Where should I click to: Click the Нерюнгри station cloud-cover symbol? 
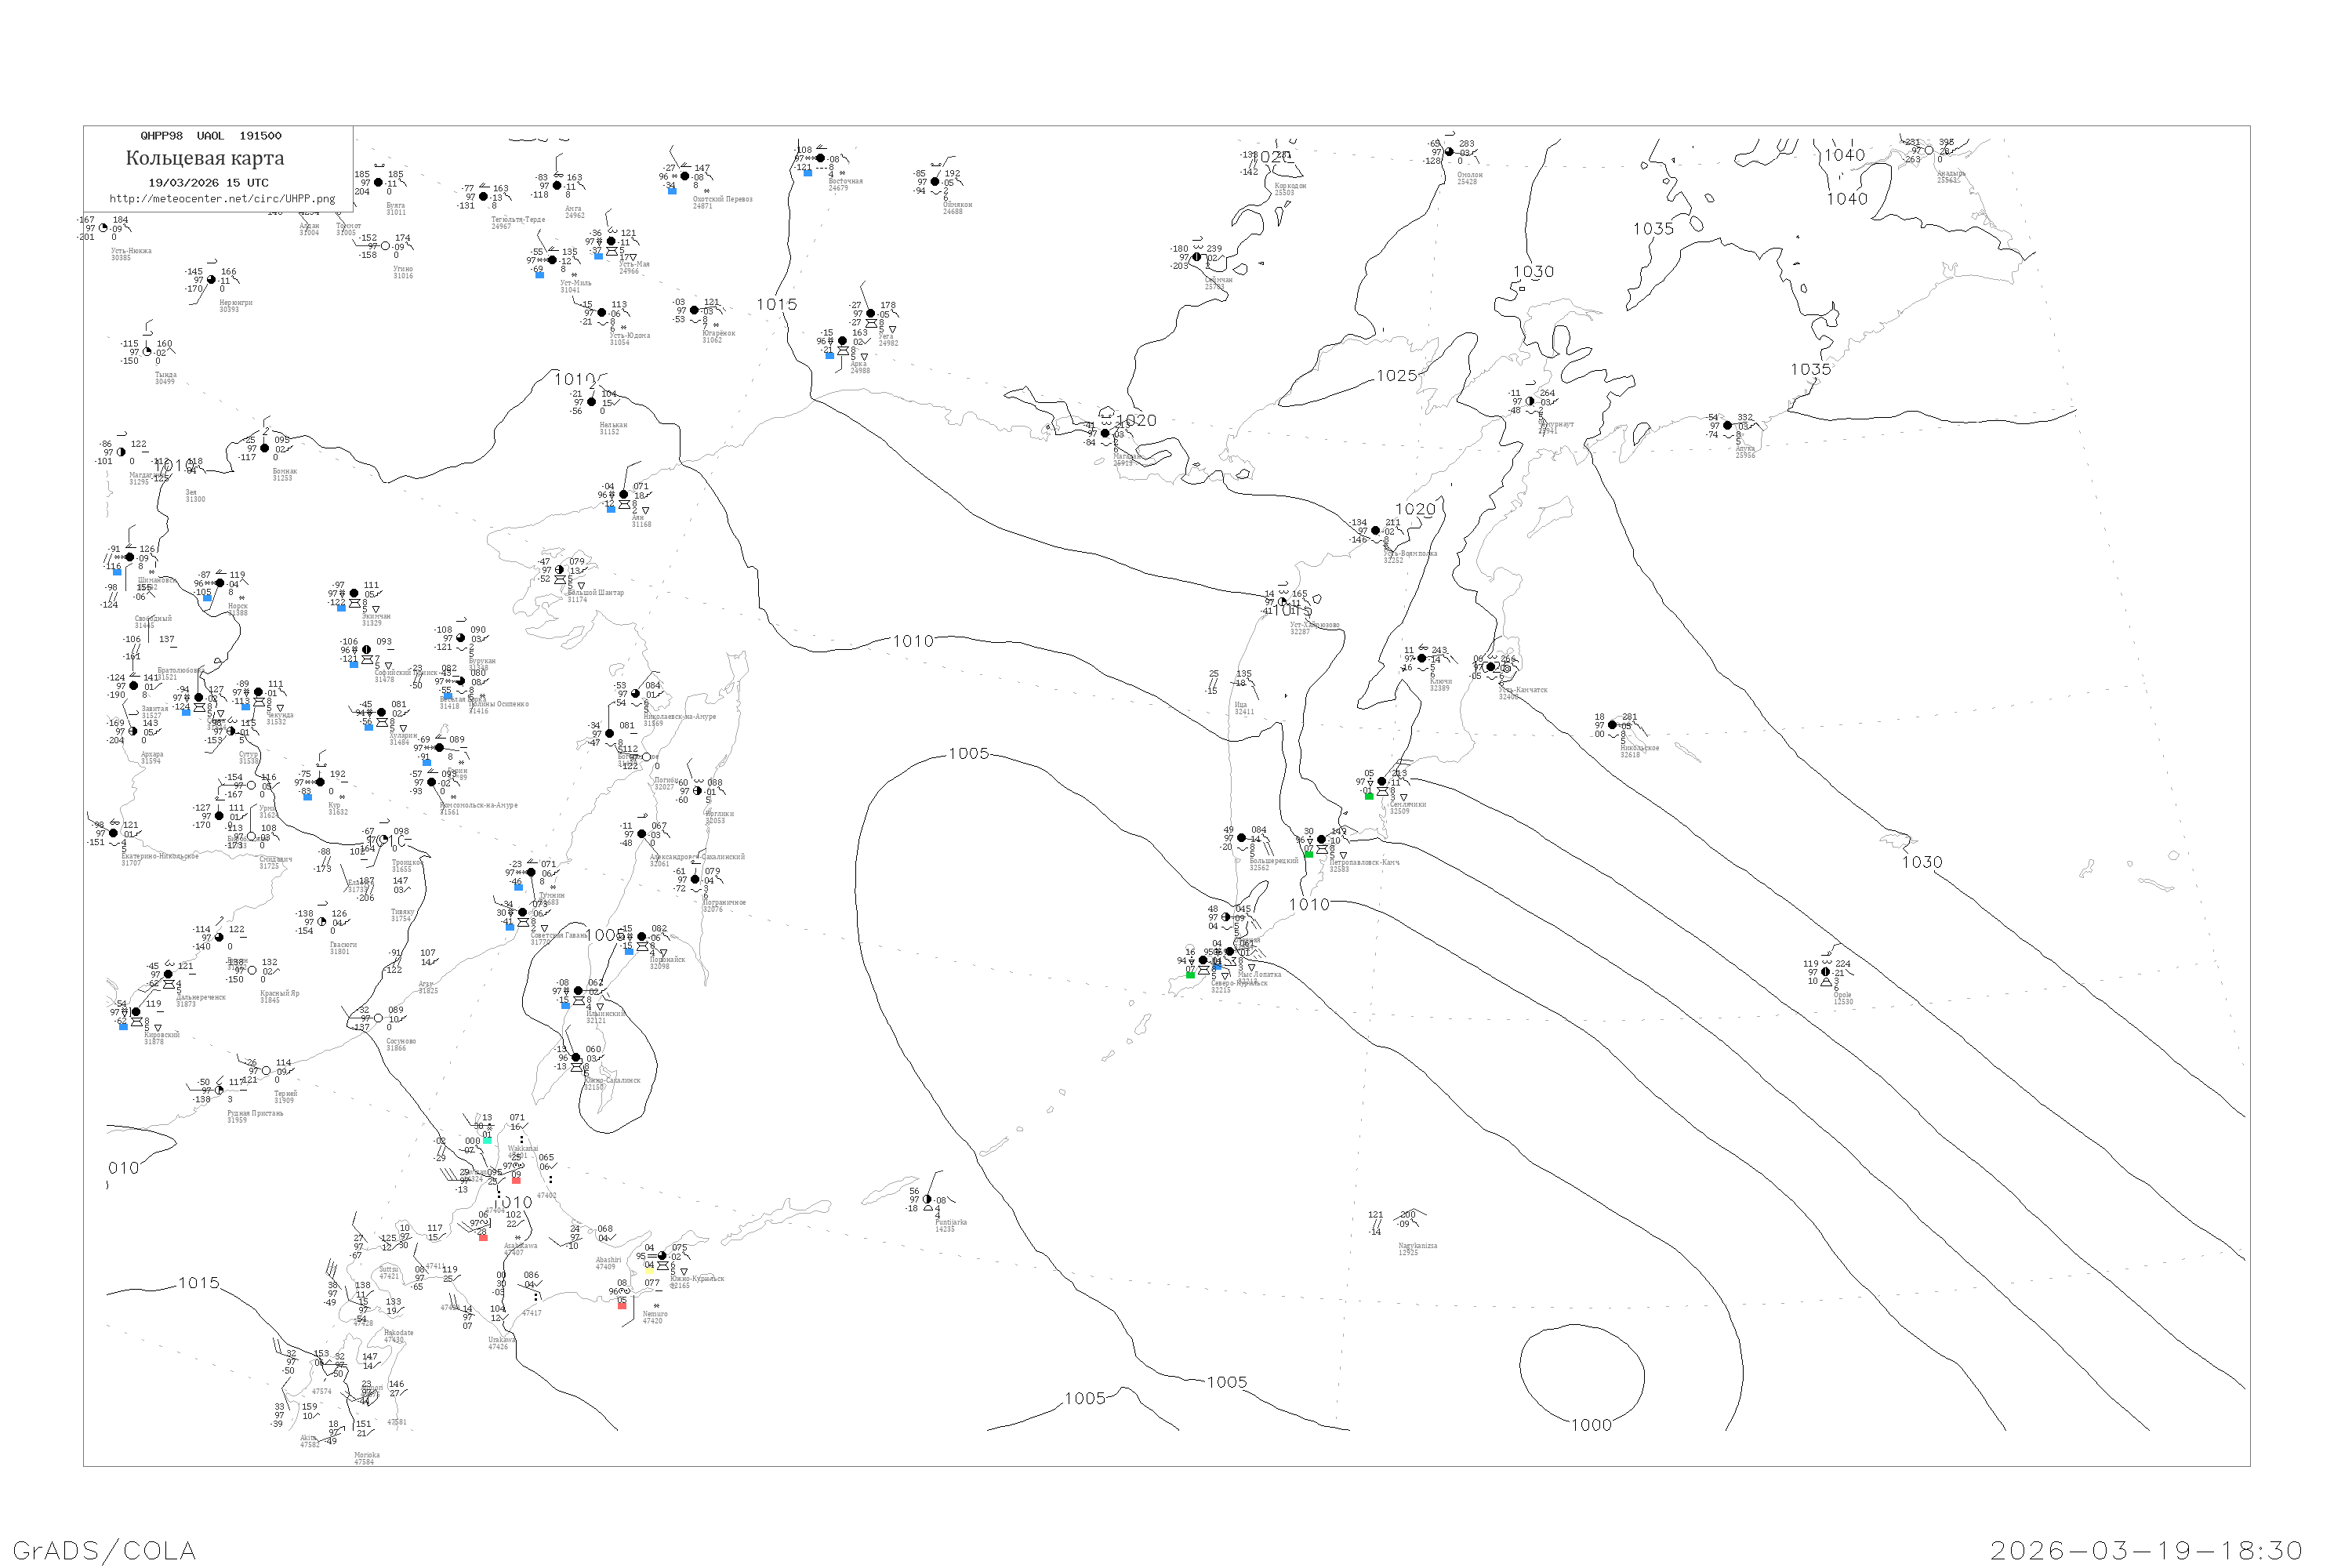pyautogui.click(x=211, y=280)
